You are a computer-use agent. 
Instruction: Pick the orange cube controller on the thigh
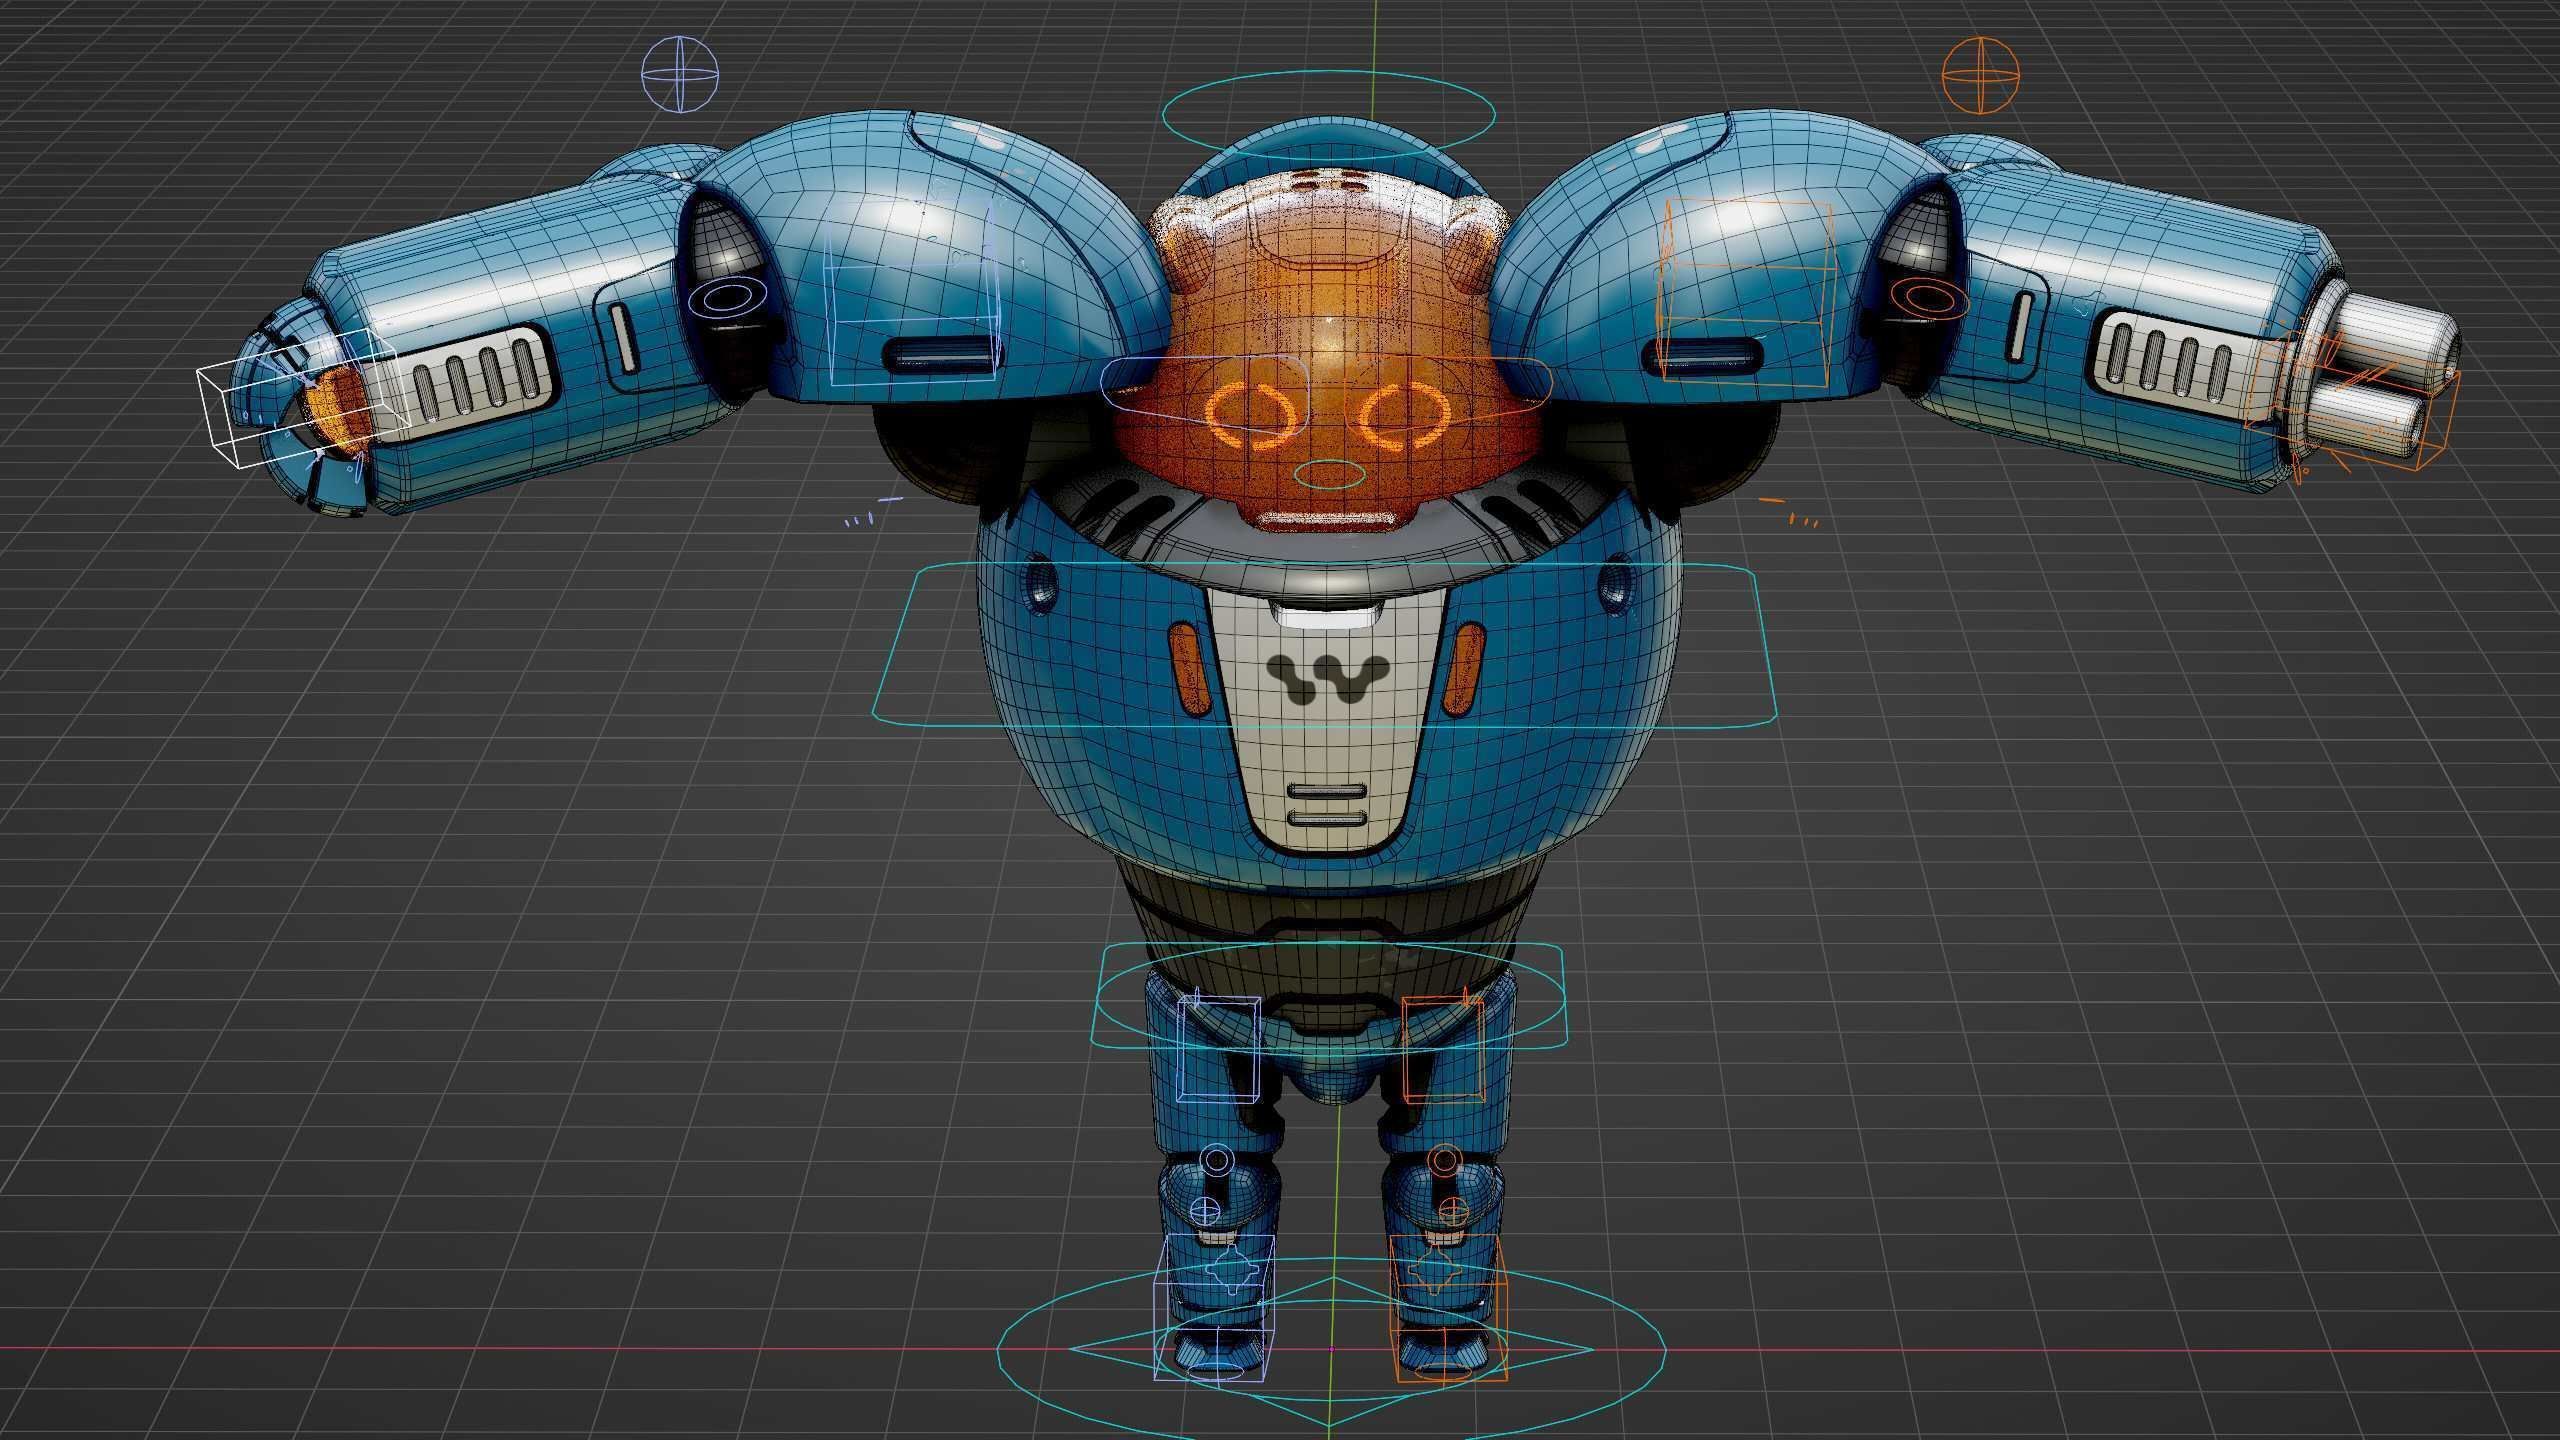coord(1443,1048)
